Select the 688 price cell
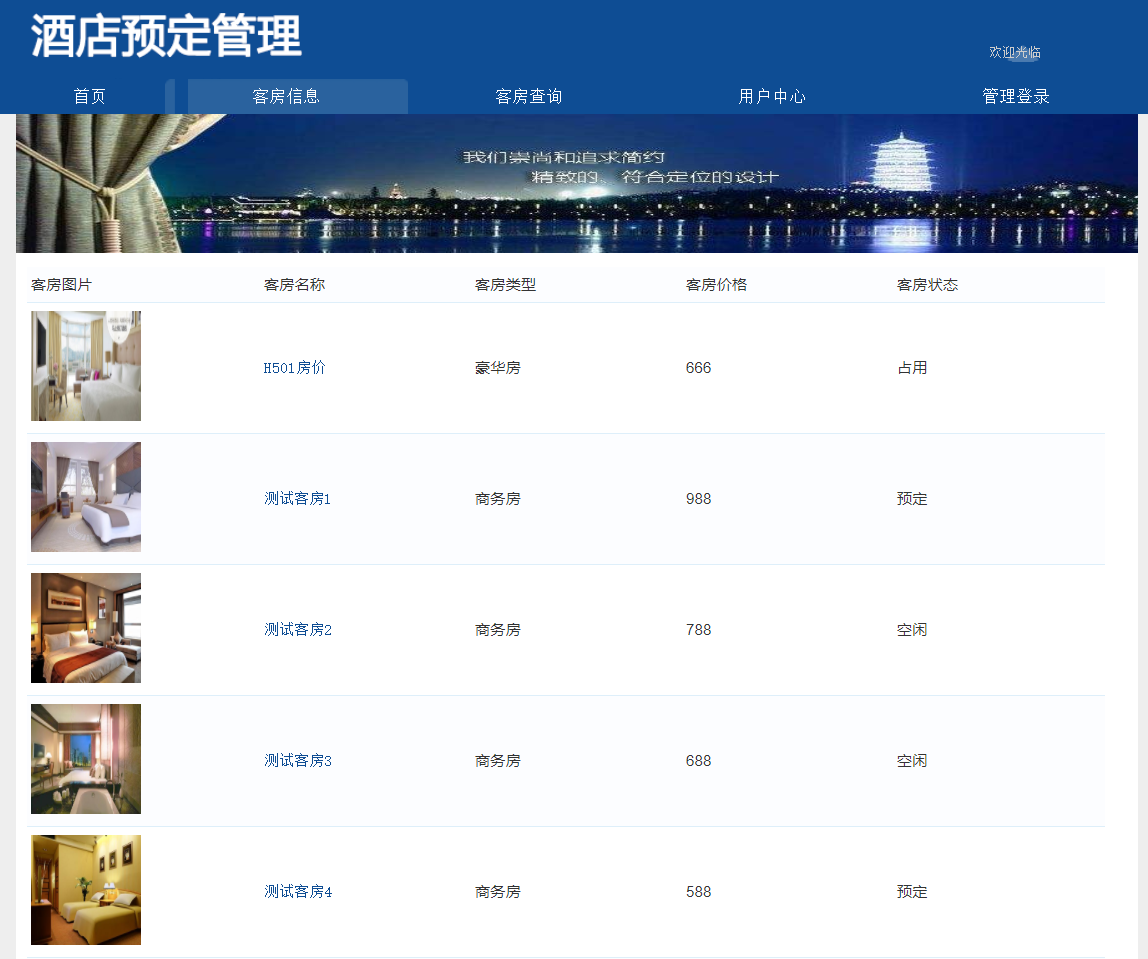The height and width of the screenshot is (959, 1148). pos(698,761)
